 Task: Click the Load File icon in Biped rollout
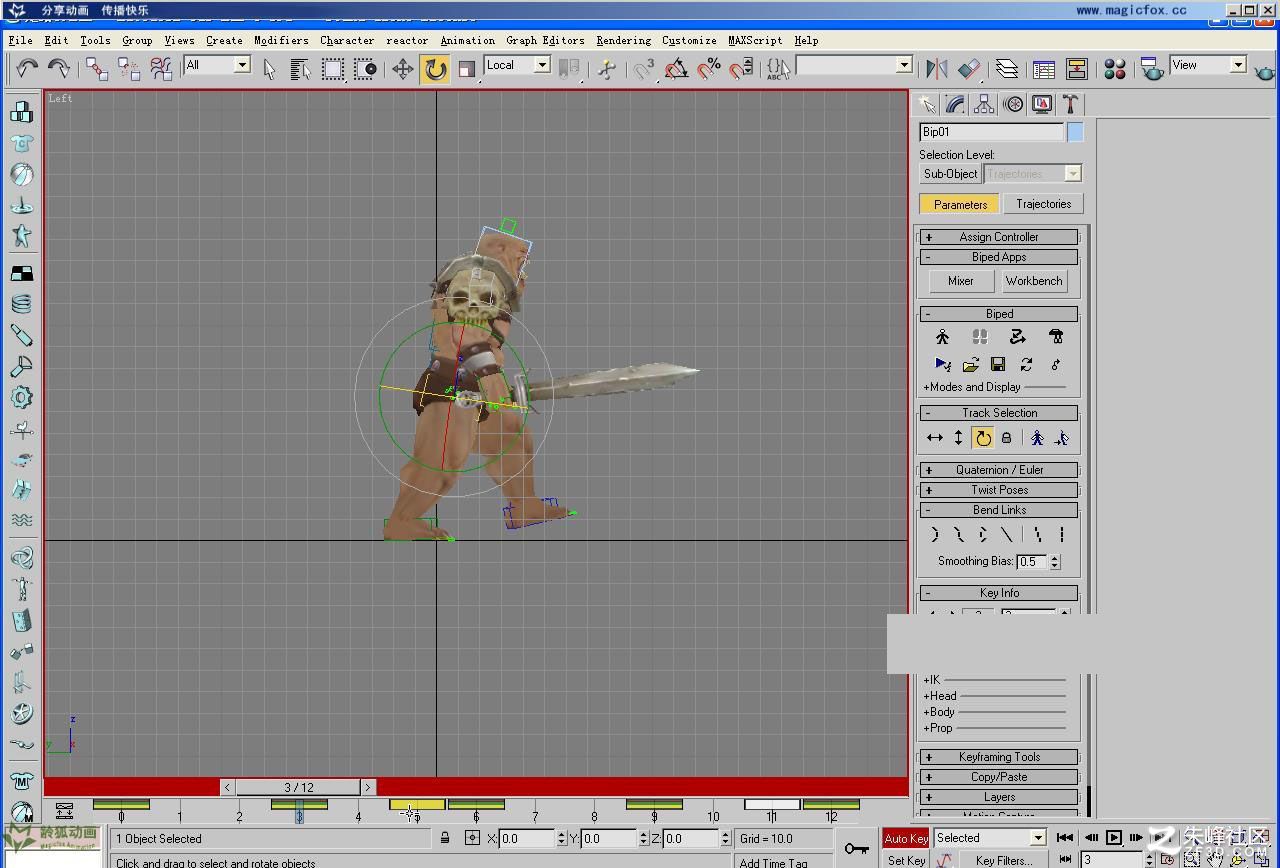[970, 364]
